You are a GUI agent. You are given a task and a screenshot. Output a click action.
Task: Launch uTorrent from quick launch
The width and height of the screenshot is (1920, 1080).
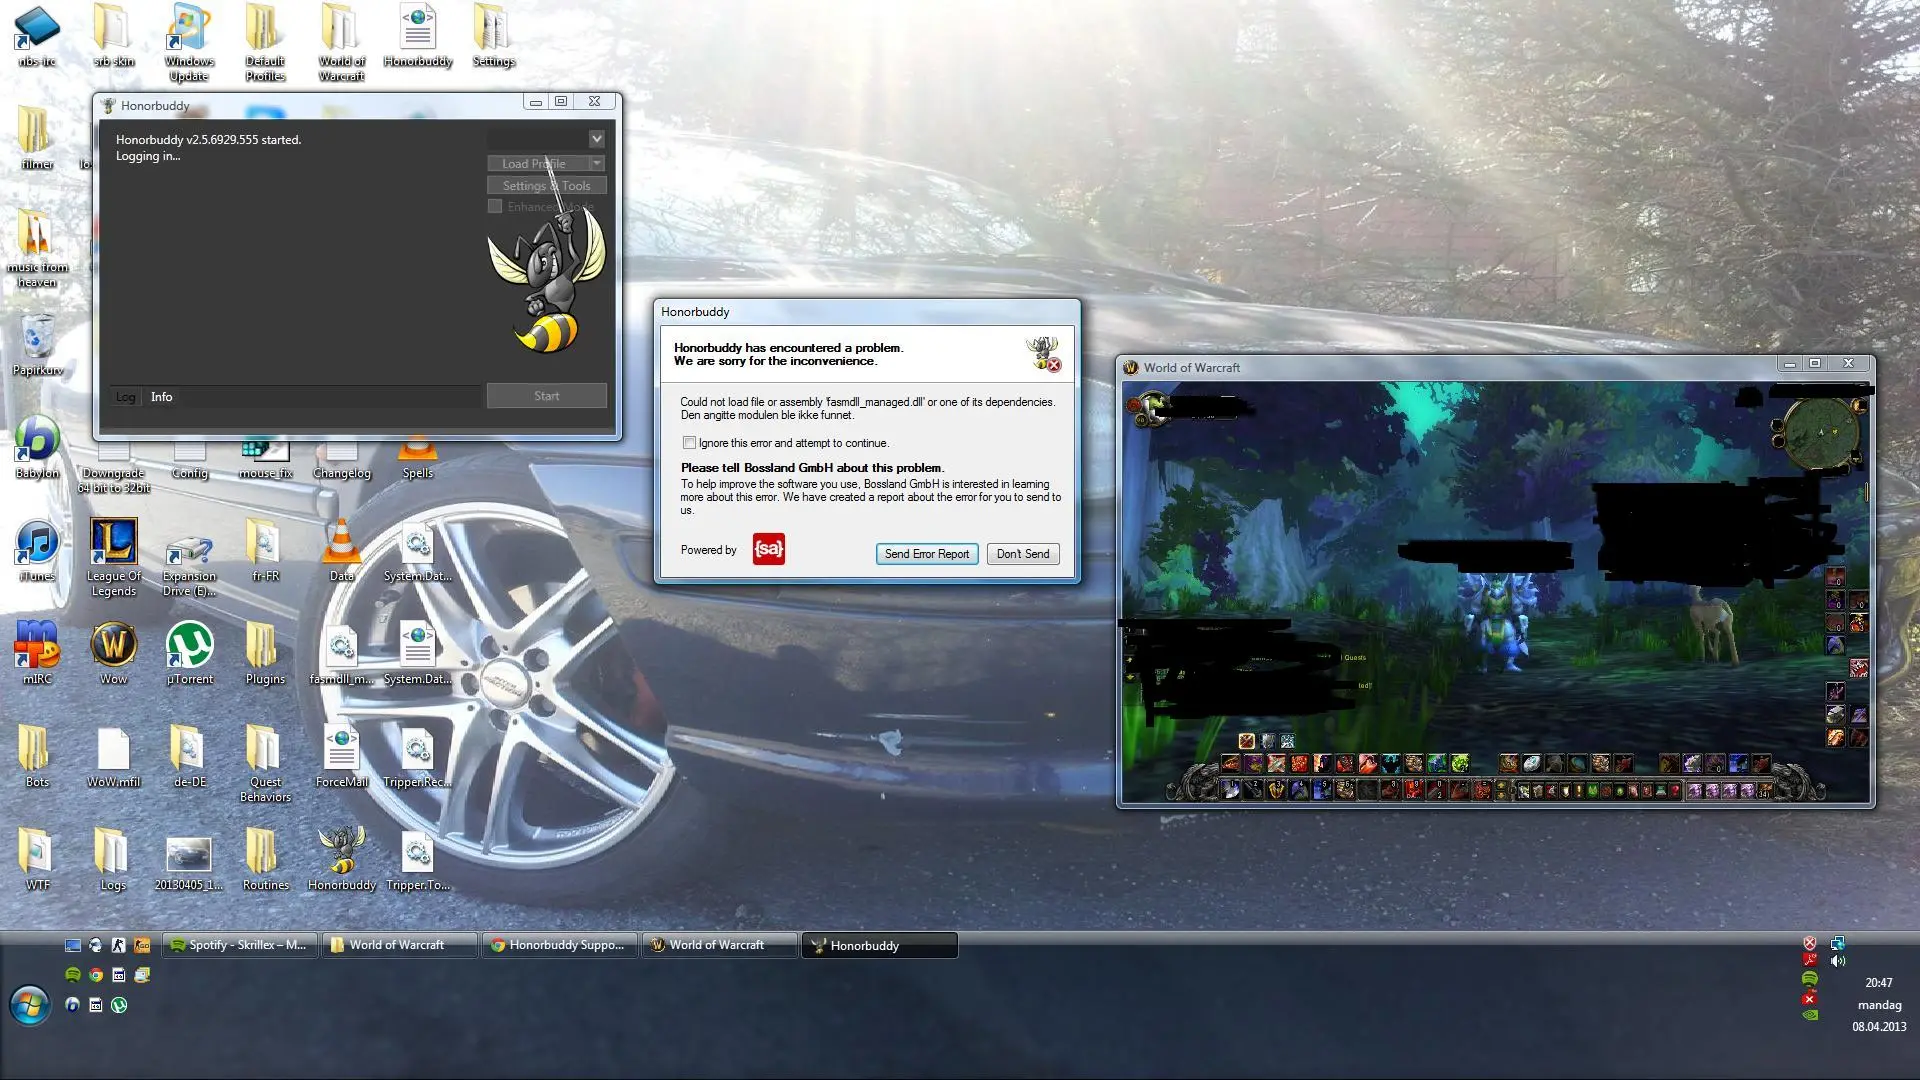coord(119,1005)
